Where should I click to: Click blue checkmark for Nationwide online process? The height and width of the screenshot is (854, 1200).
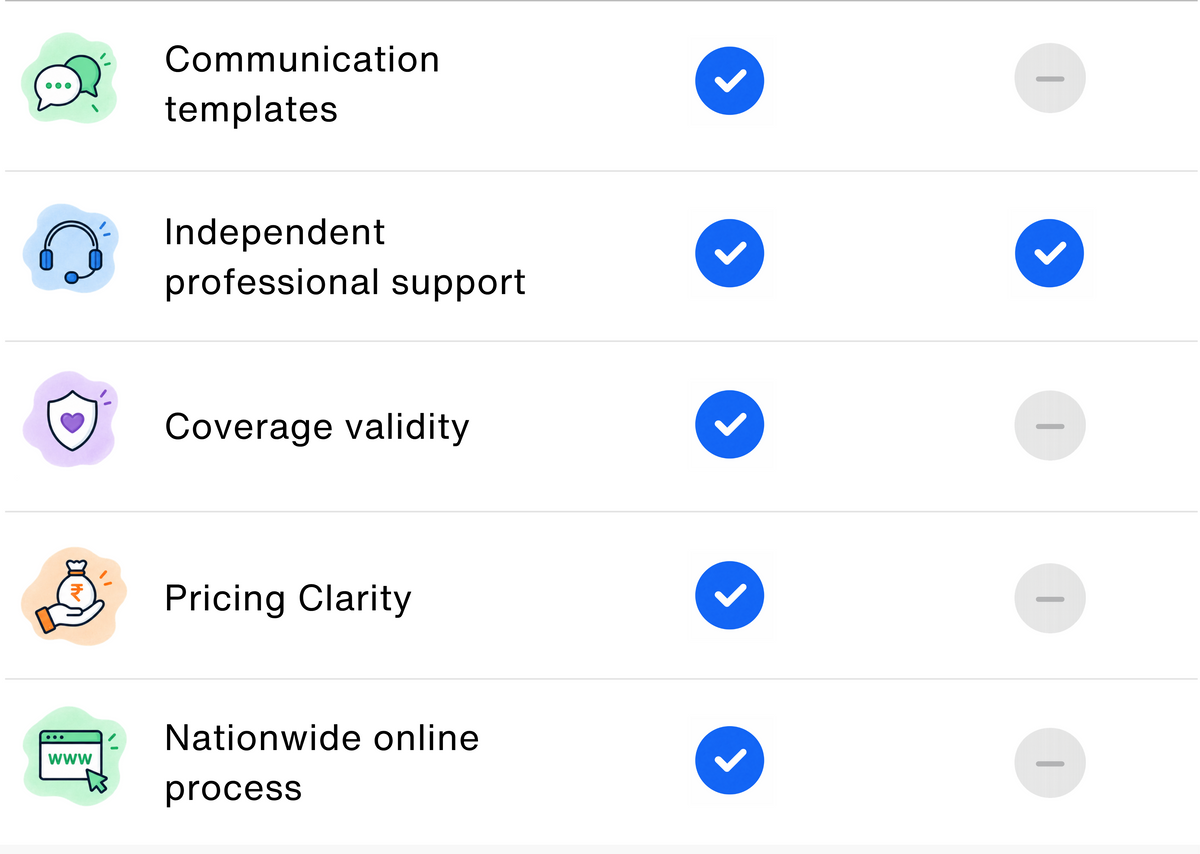pos(730,762)
